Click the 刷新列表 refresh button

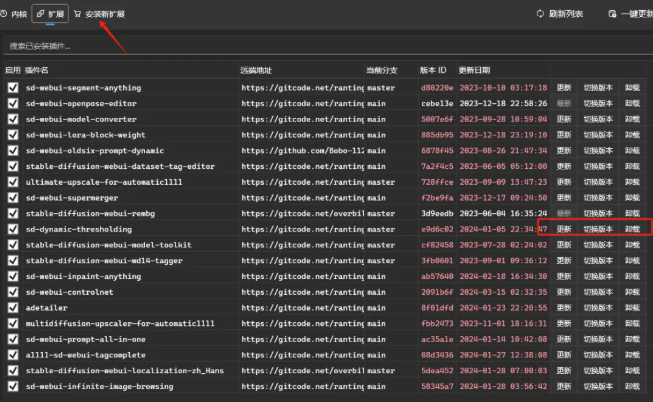pyautogui.click(x=560, y=14)
